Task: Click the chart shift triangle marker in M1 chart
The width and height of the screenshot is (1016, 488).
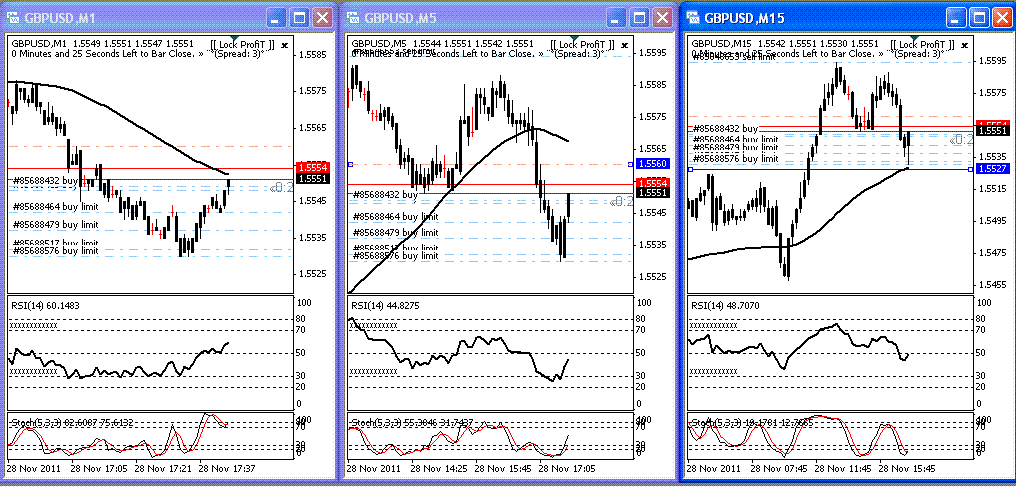Action: (234, 40)
